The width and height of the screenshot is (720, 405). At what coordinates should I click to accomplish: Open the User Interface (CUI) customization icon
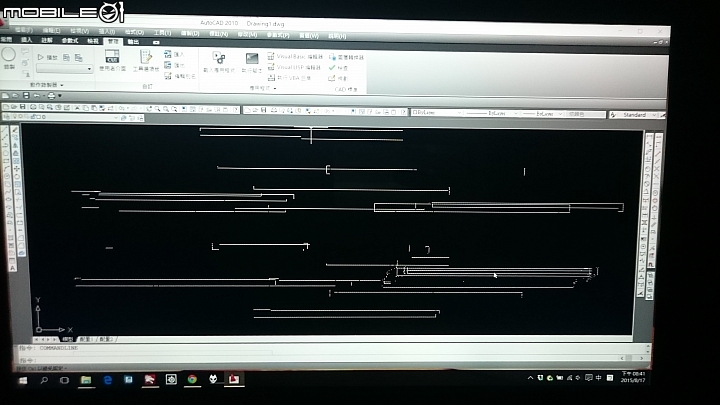[112, 56]
